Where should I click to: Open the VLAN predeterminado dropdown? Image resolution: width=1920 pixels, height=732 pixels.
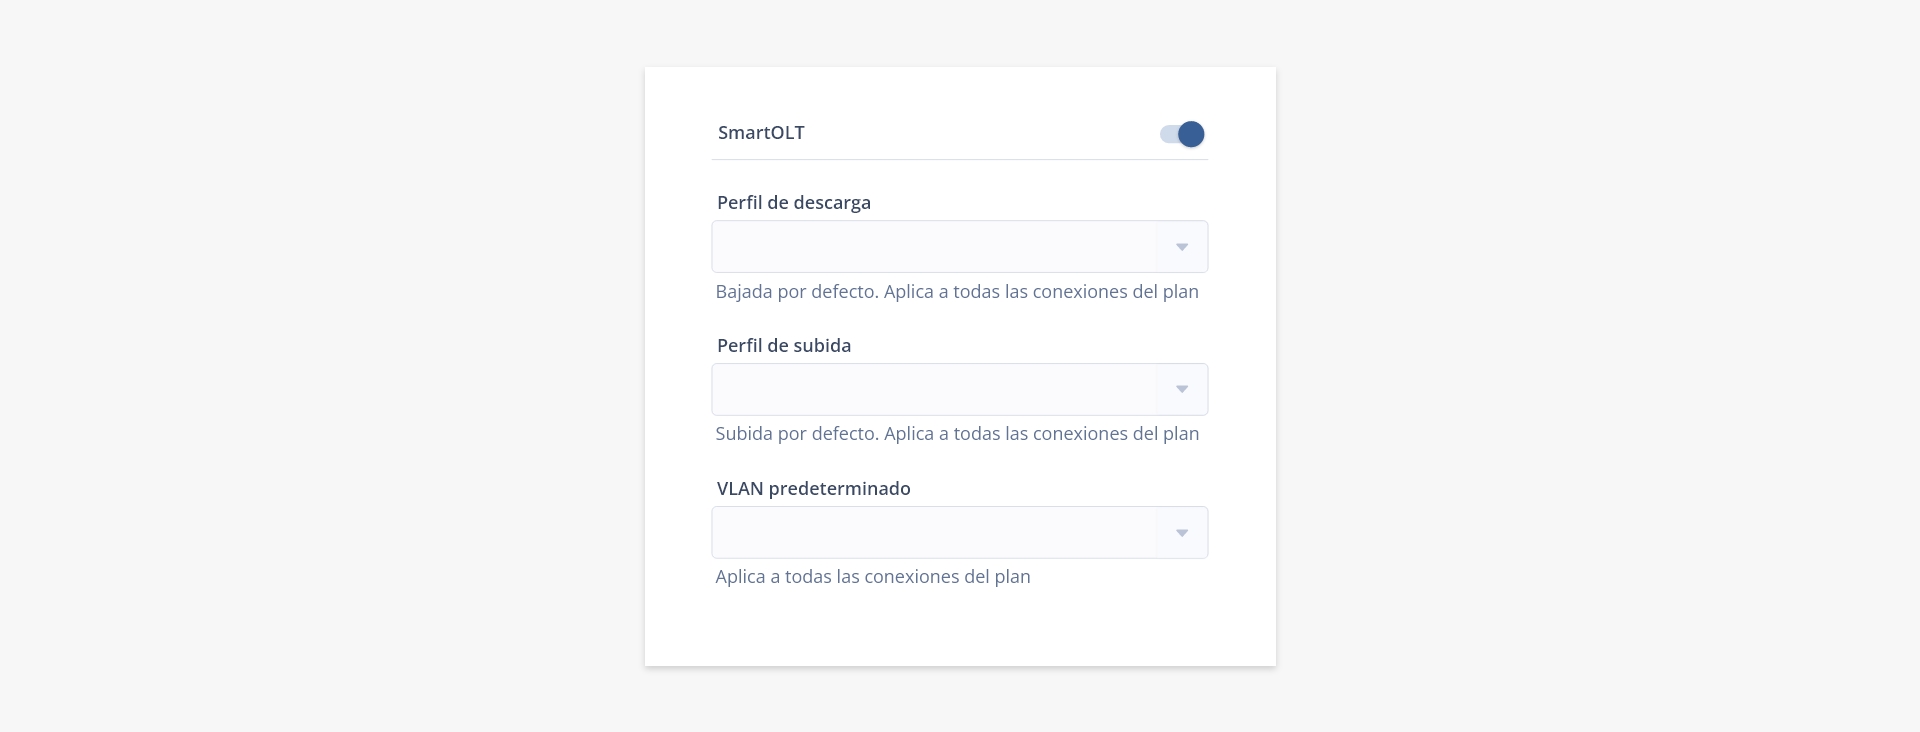959,532
